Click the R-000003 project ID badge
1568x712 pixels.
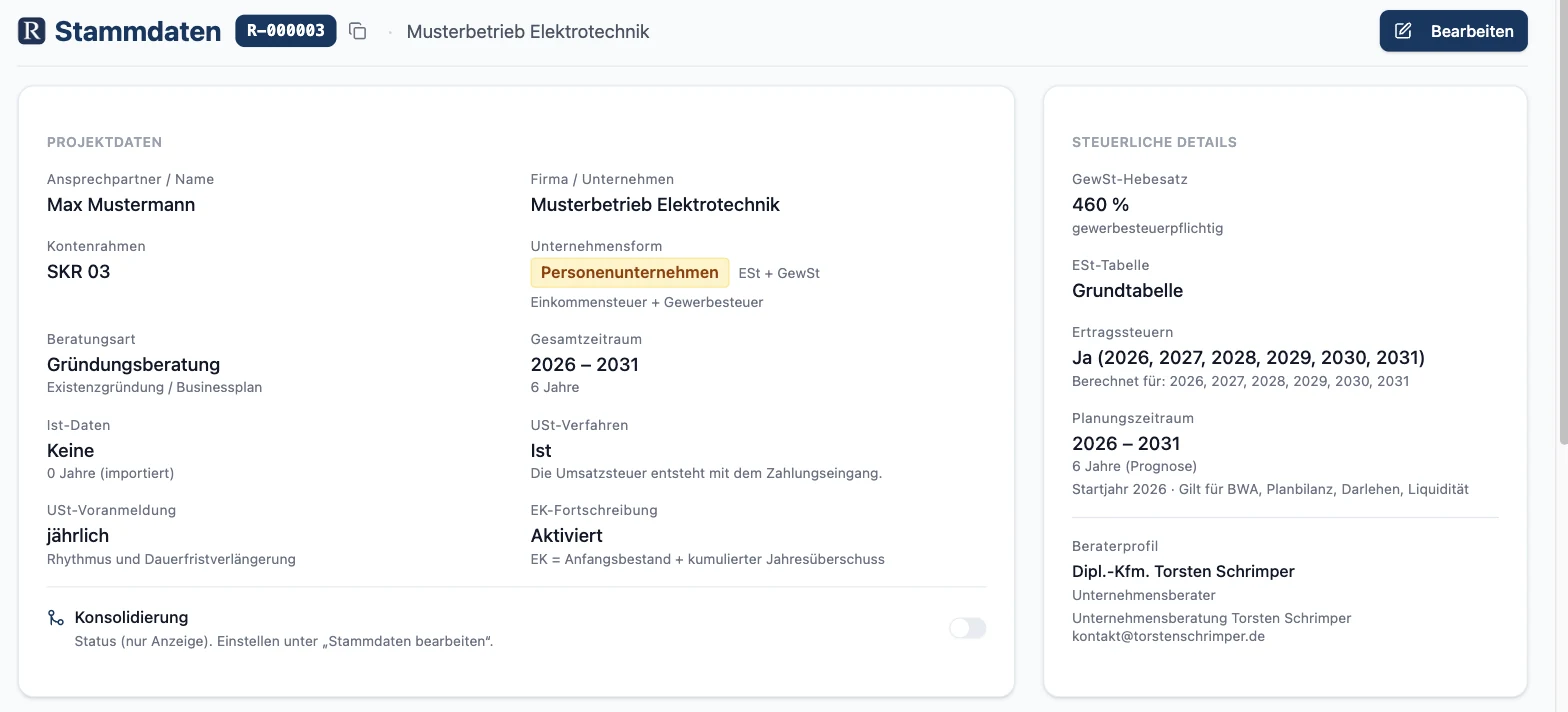(x=286, y=31)
